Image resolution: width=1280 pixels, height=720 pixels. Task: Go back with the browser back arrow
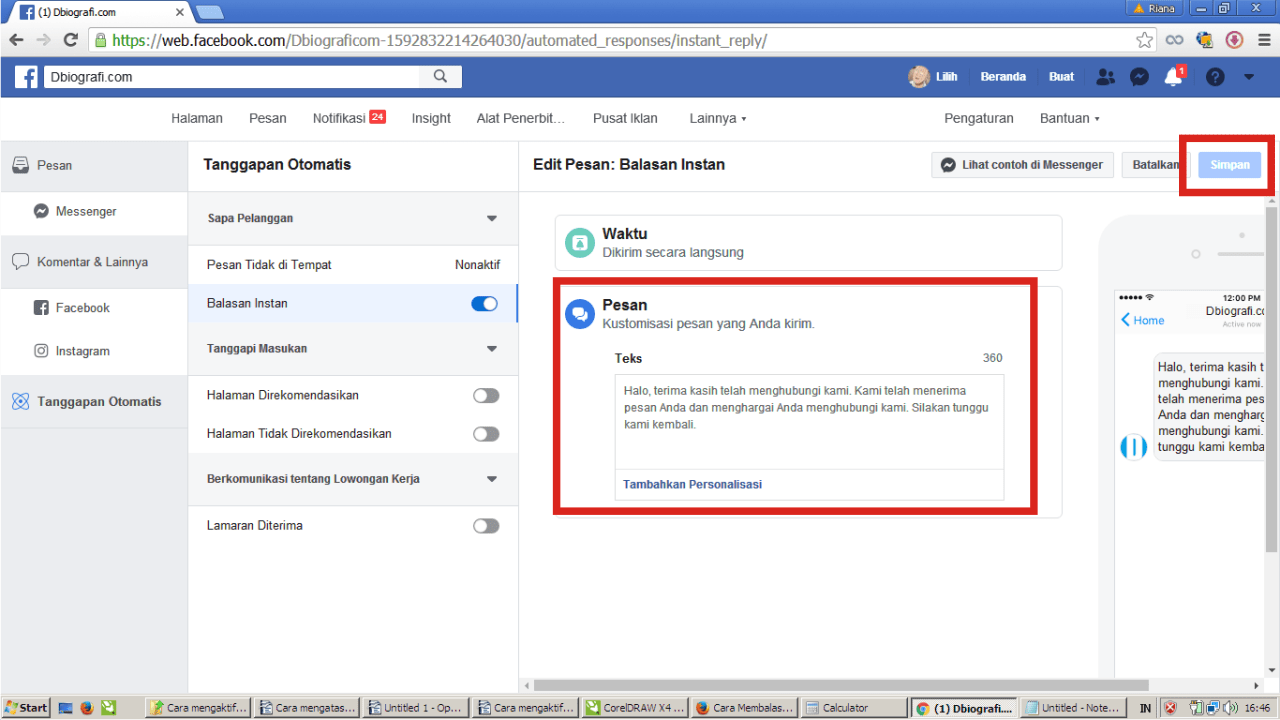17,40
